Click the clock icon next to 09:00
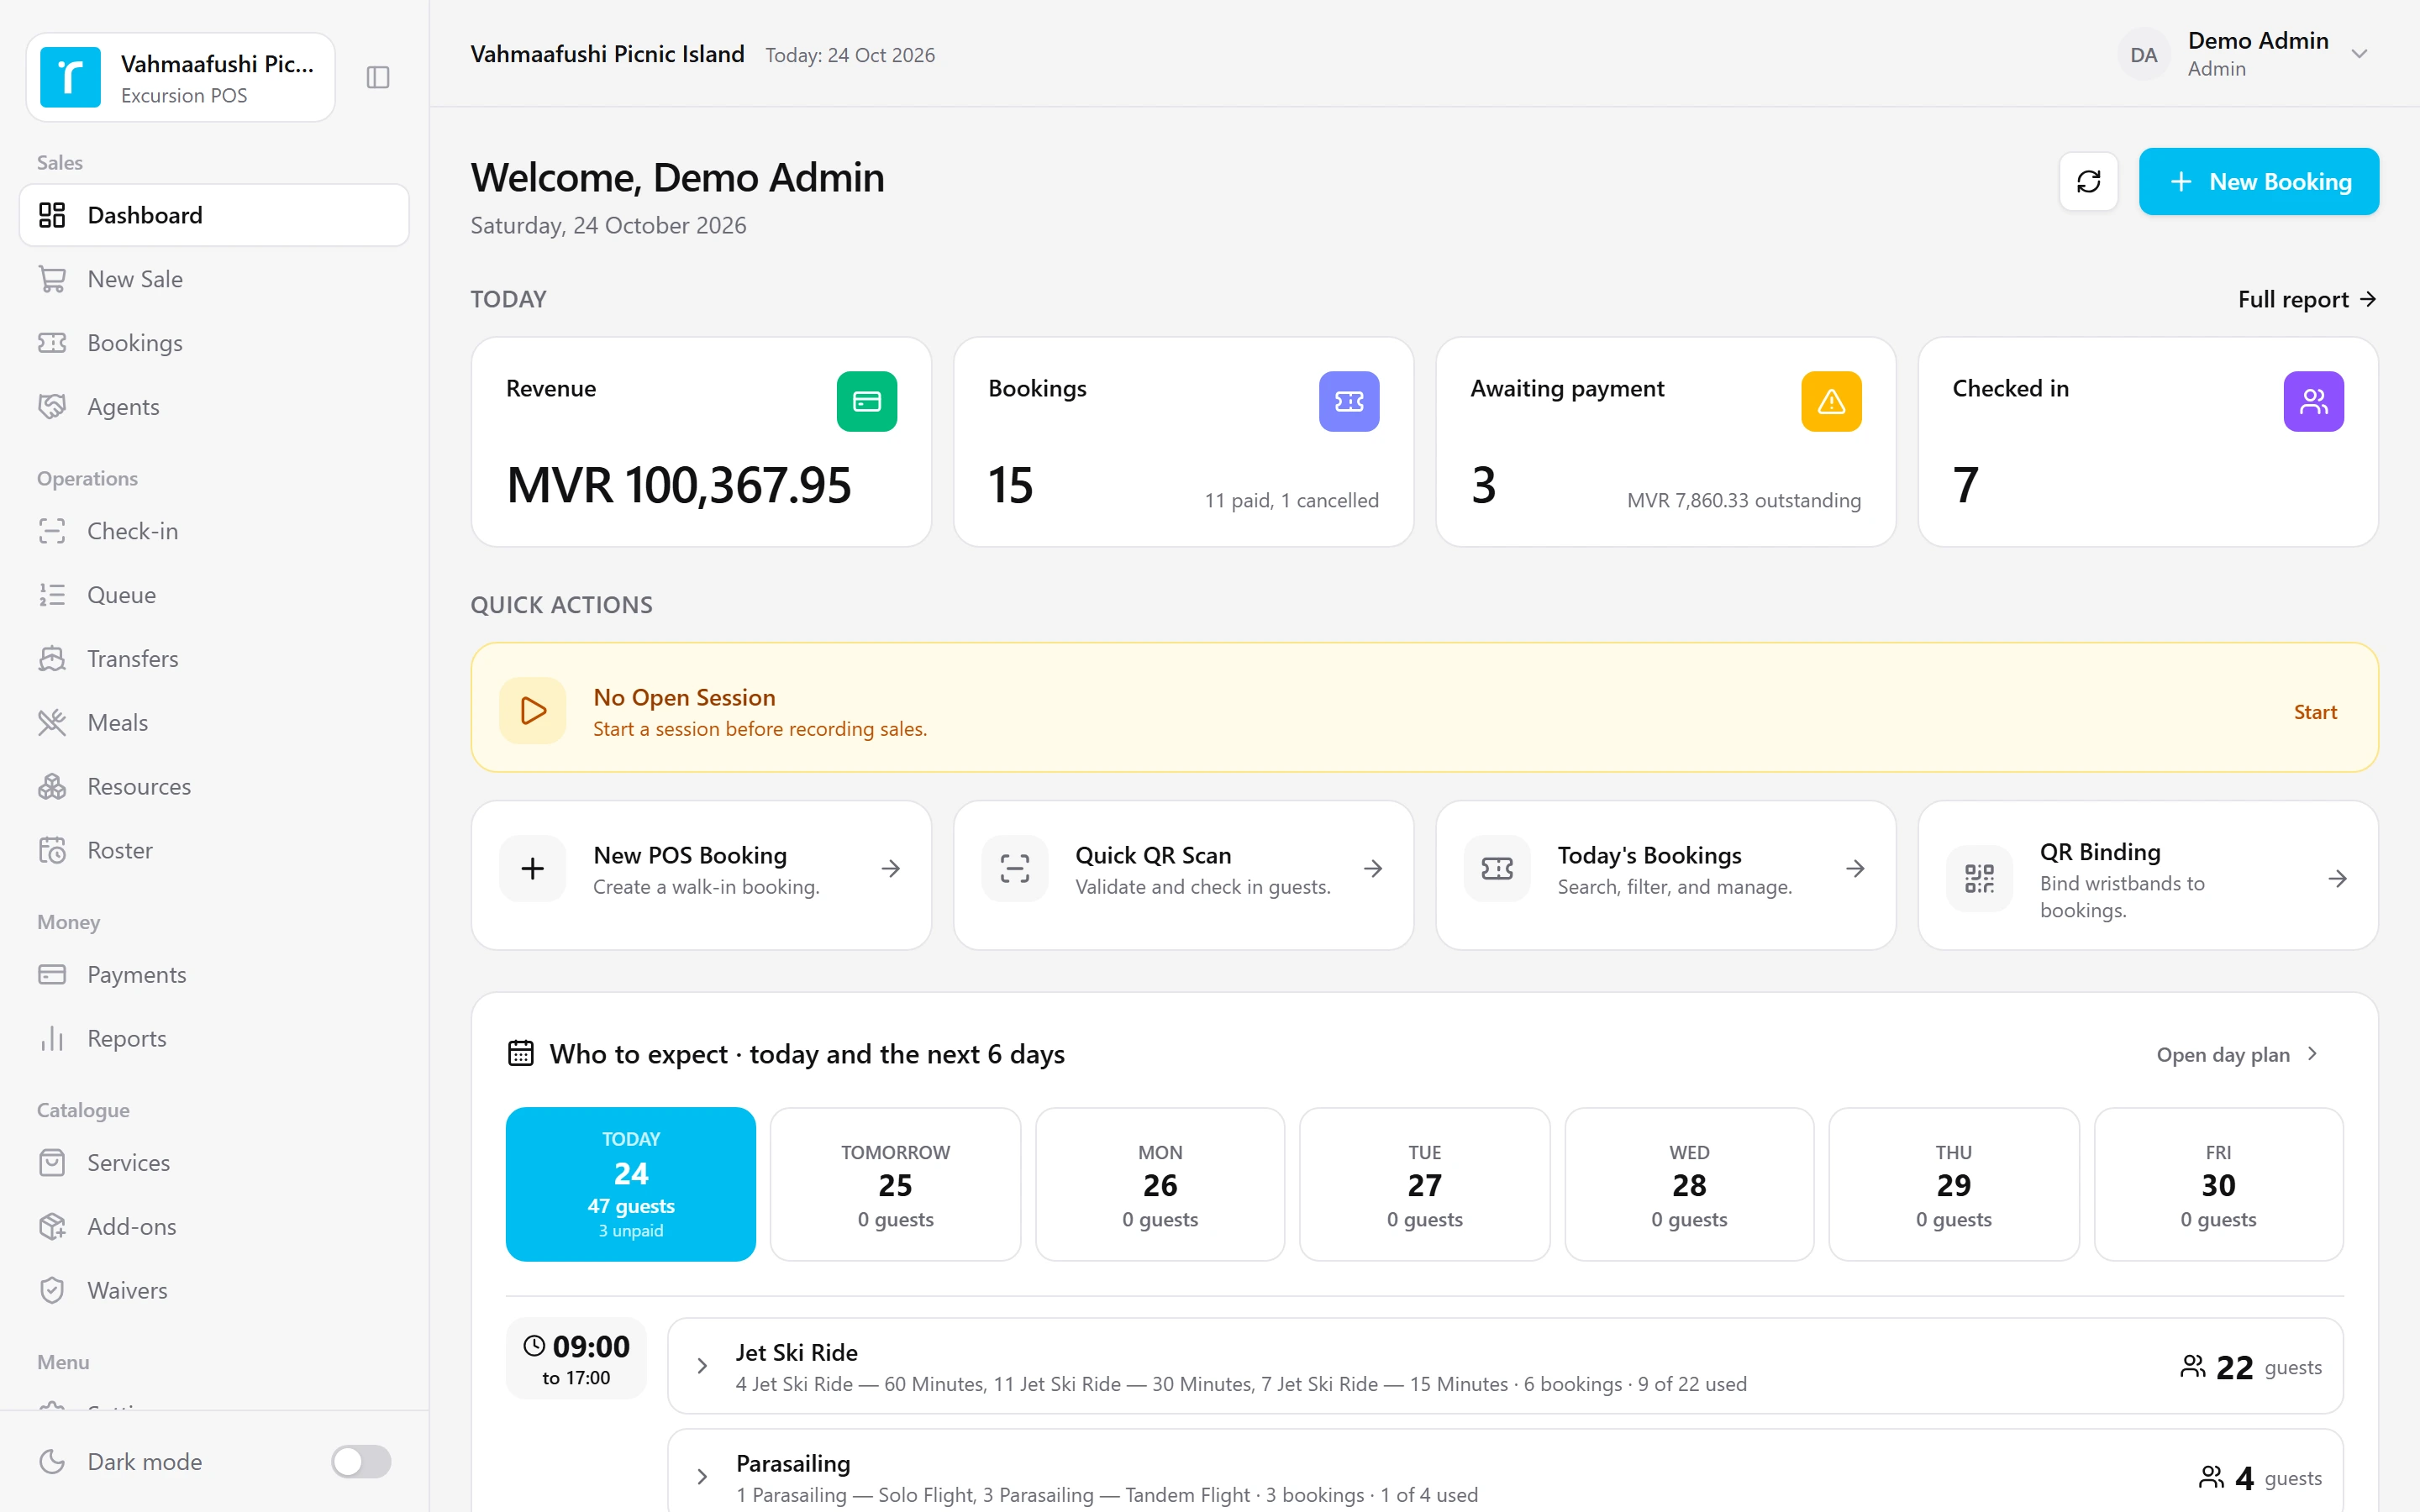This screenshot has height=1512, width=2420. tap(535, 1345)
